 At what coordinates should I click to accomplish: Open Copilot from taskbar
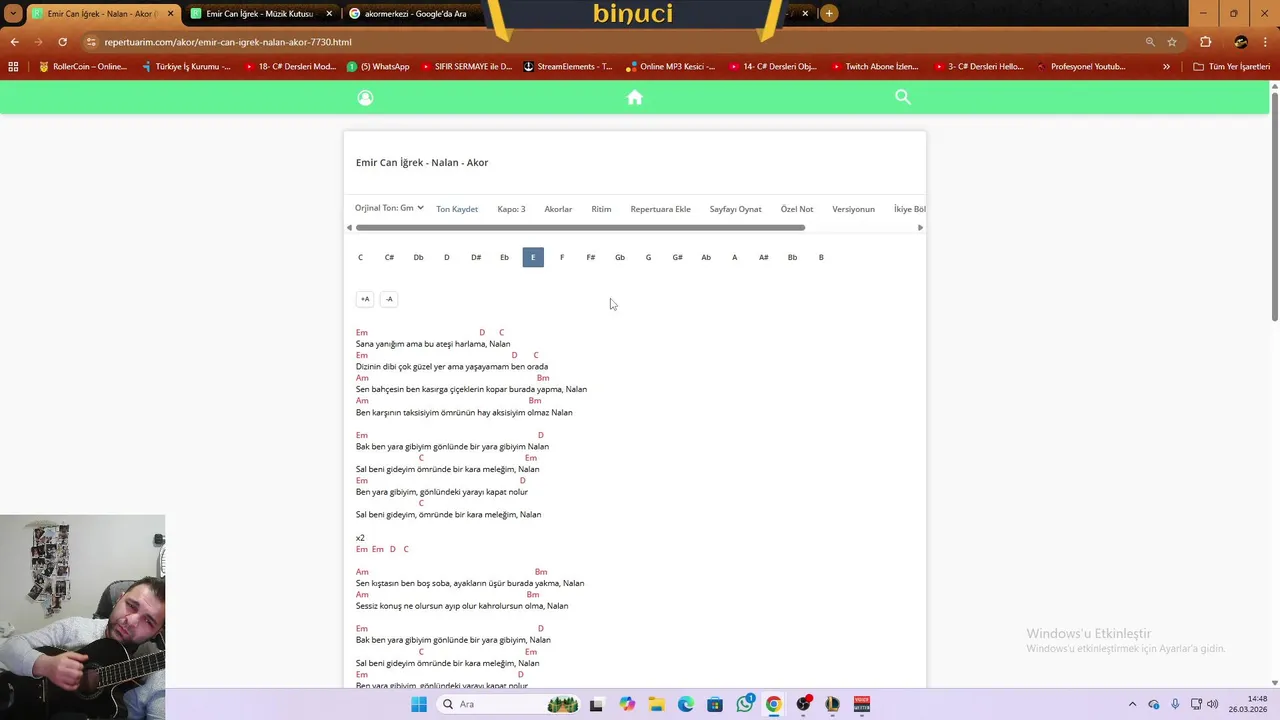pos(627,704)
